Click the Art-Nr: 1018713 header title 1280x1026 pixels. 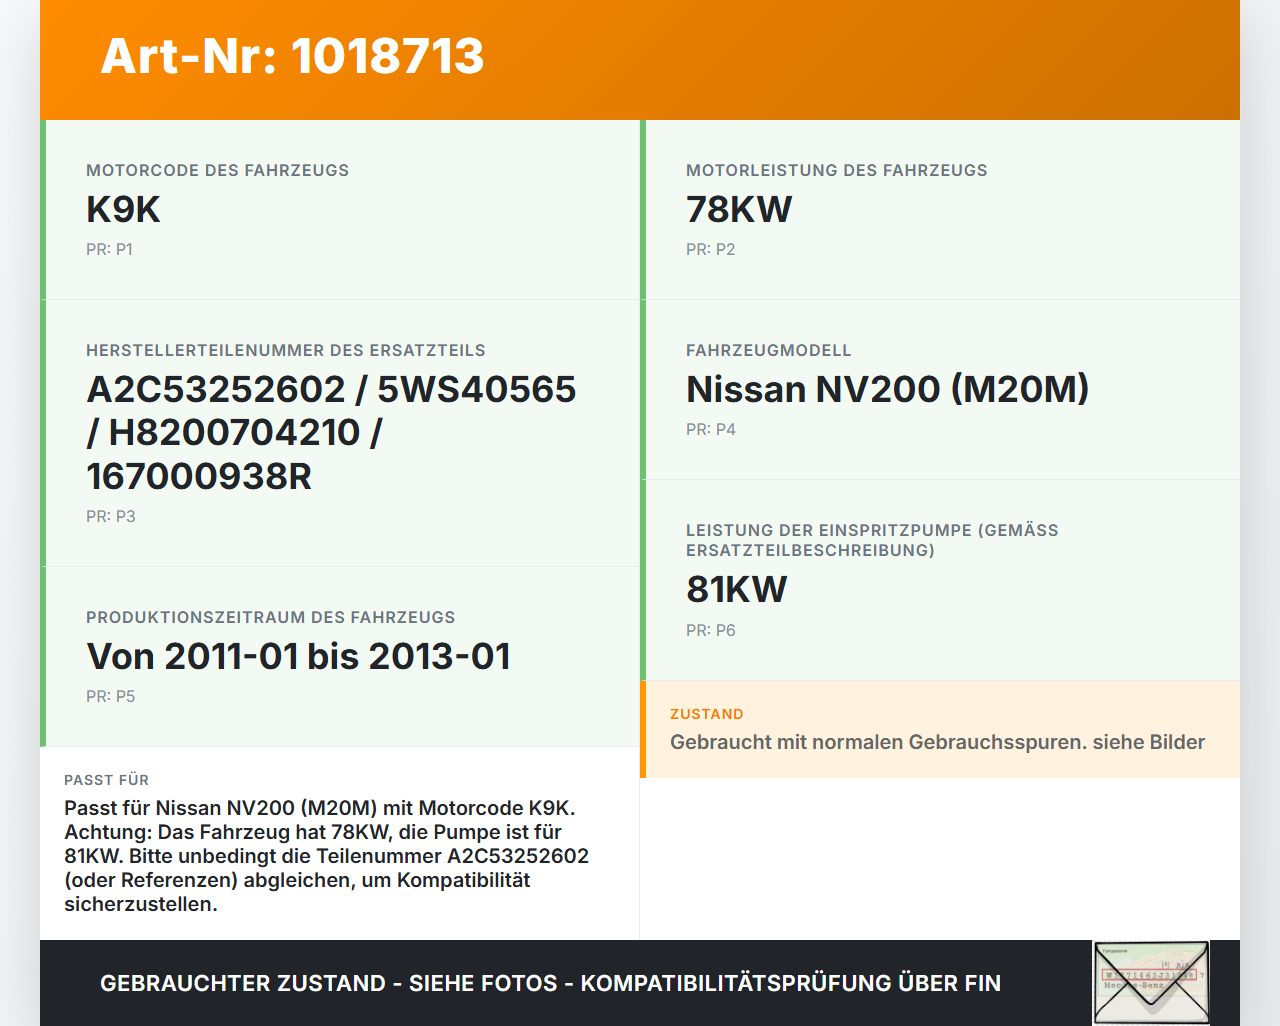tap(292, 56)
